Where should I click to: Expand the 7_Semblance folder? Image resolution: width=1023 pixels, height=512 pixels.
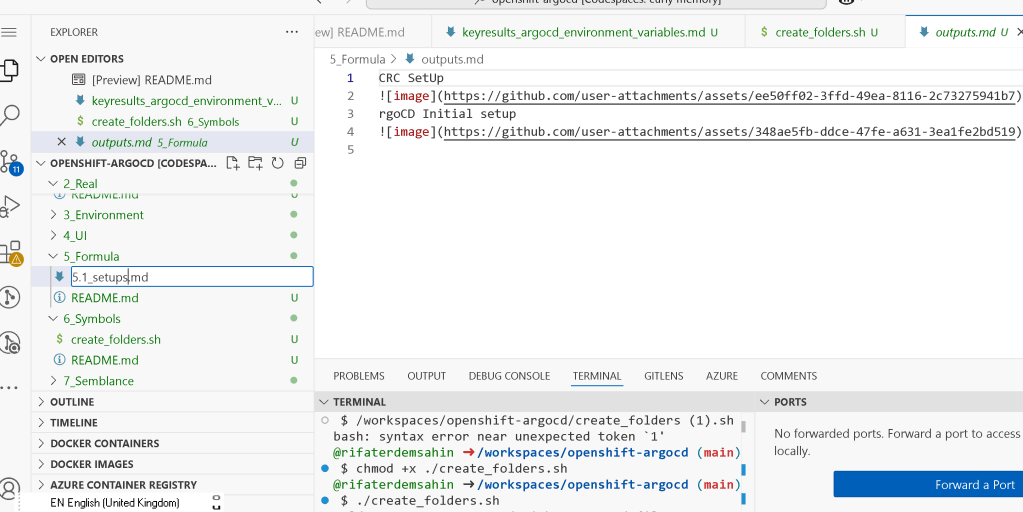click(55, 381)
